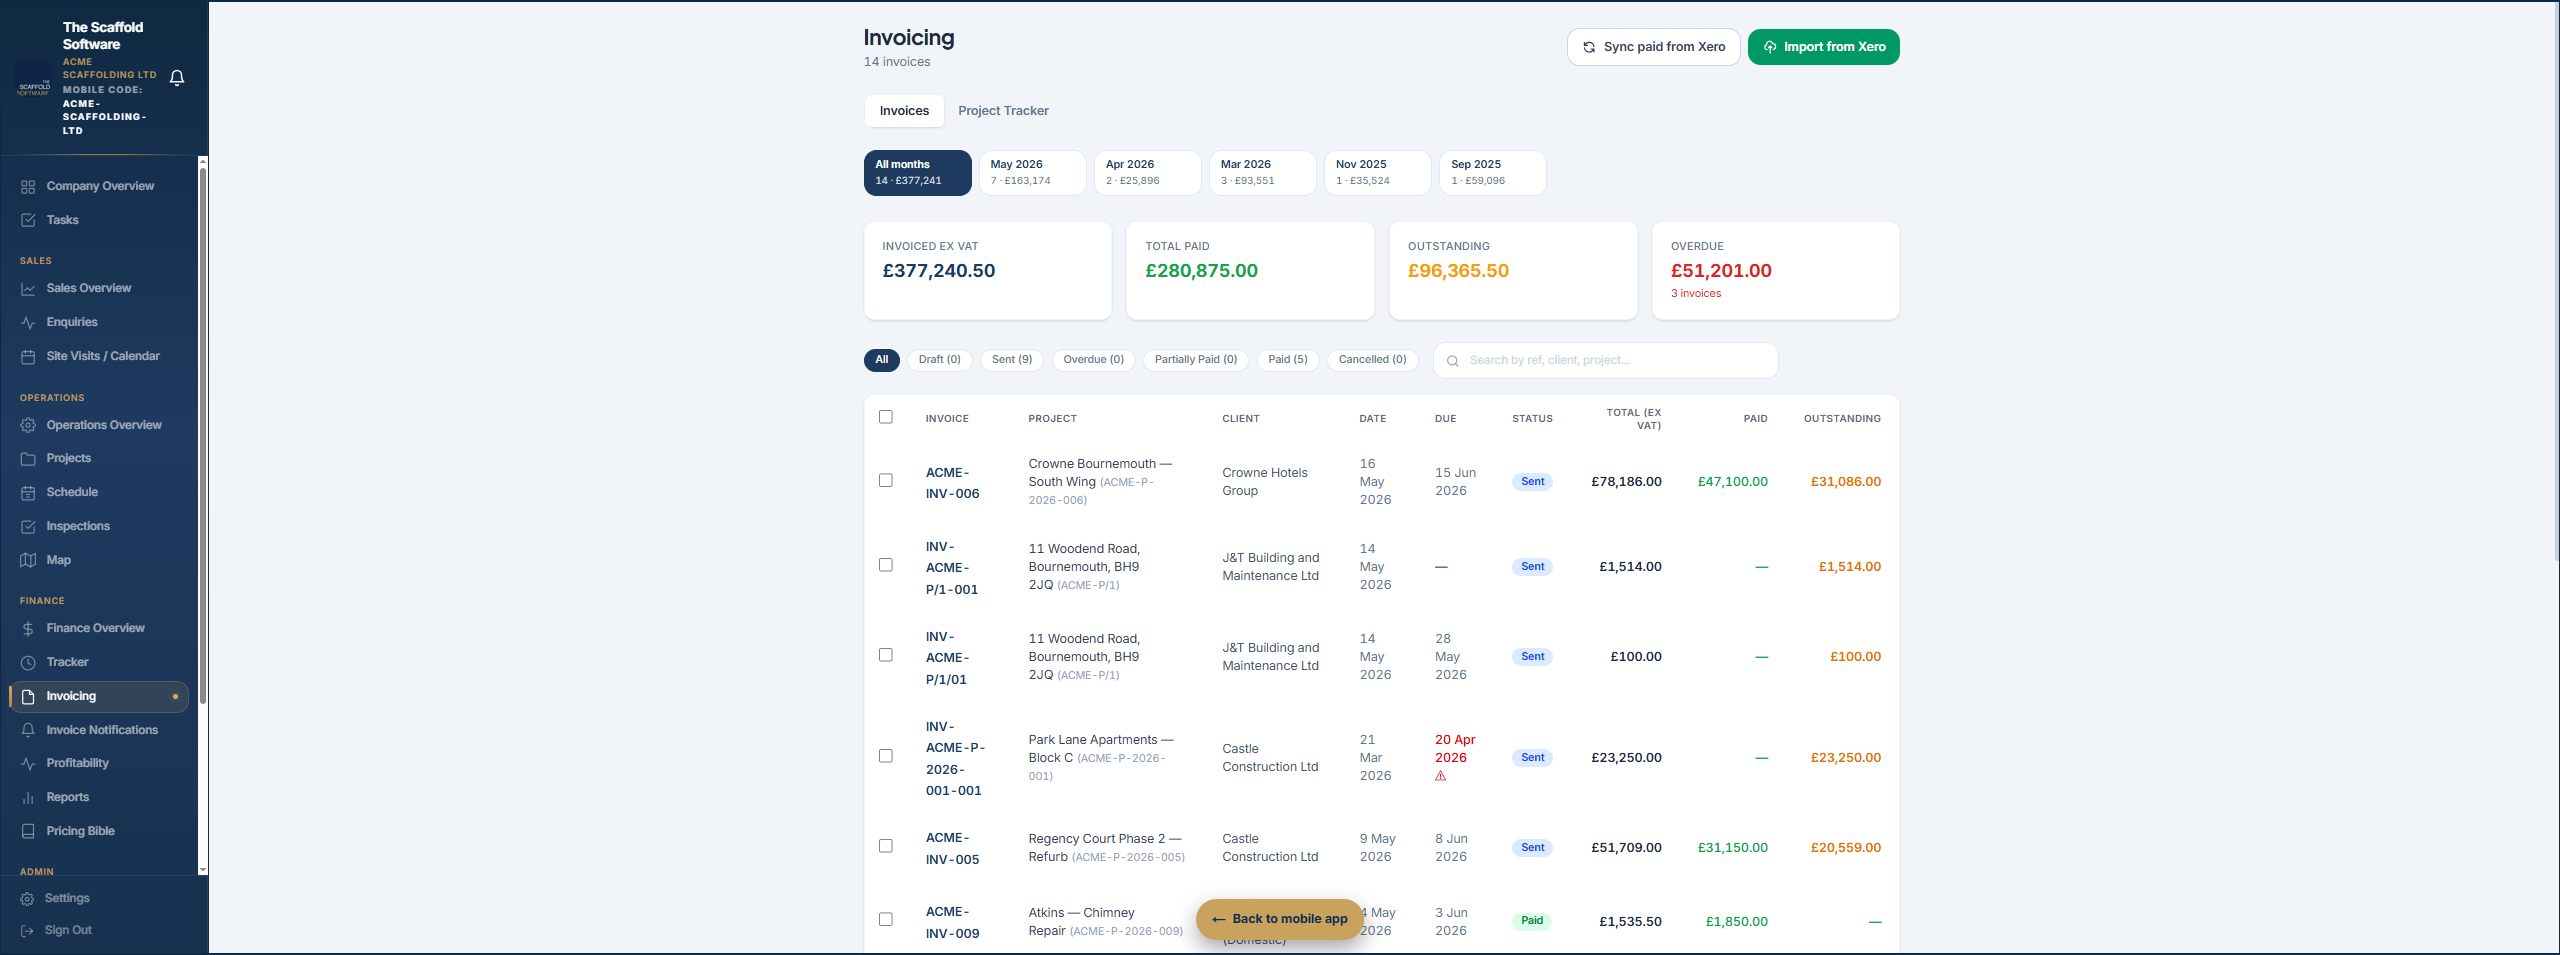Toggle the select-all invoices checkbox
The image size is (2560, 955).
click(886, 417)
